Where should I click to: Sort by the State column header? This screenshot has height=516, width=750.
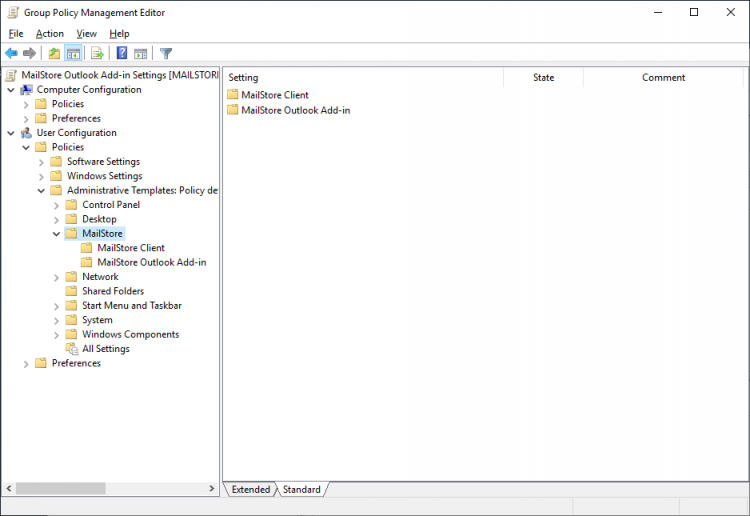pos(543,77)
